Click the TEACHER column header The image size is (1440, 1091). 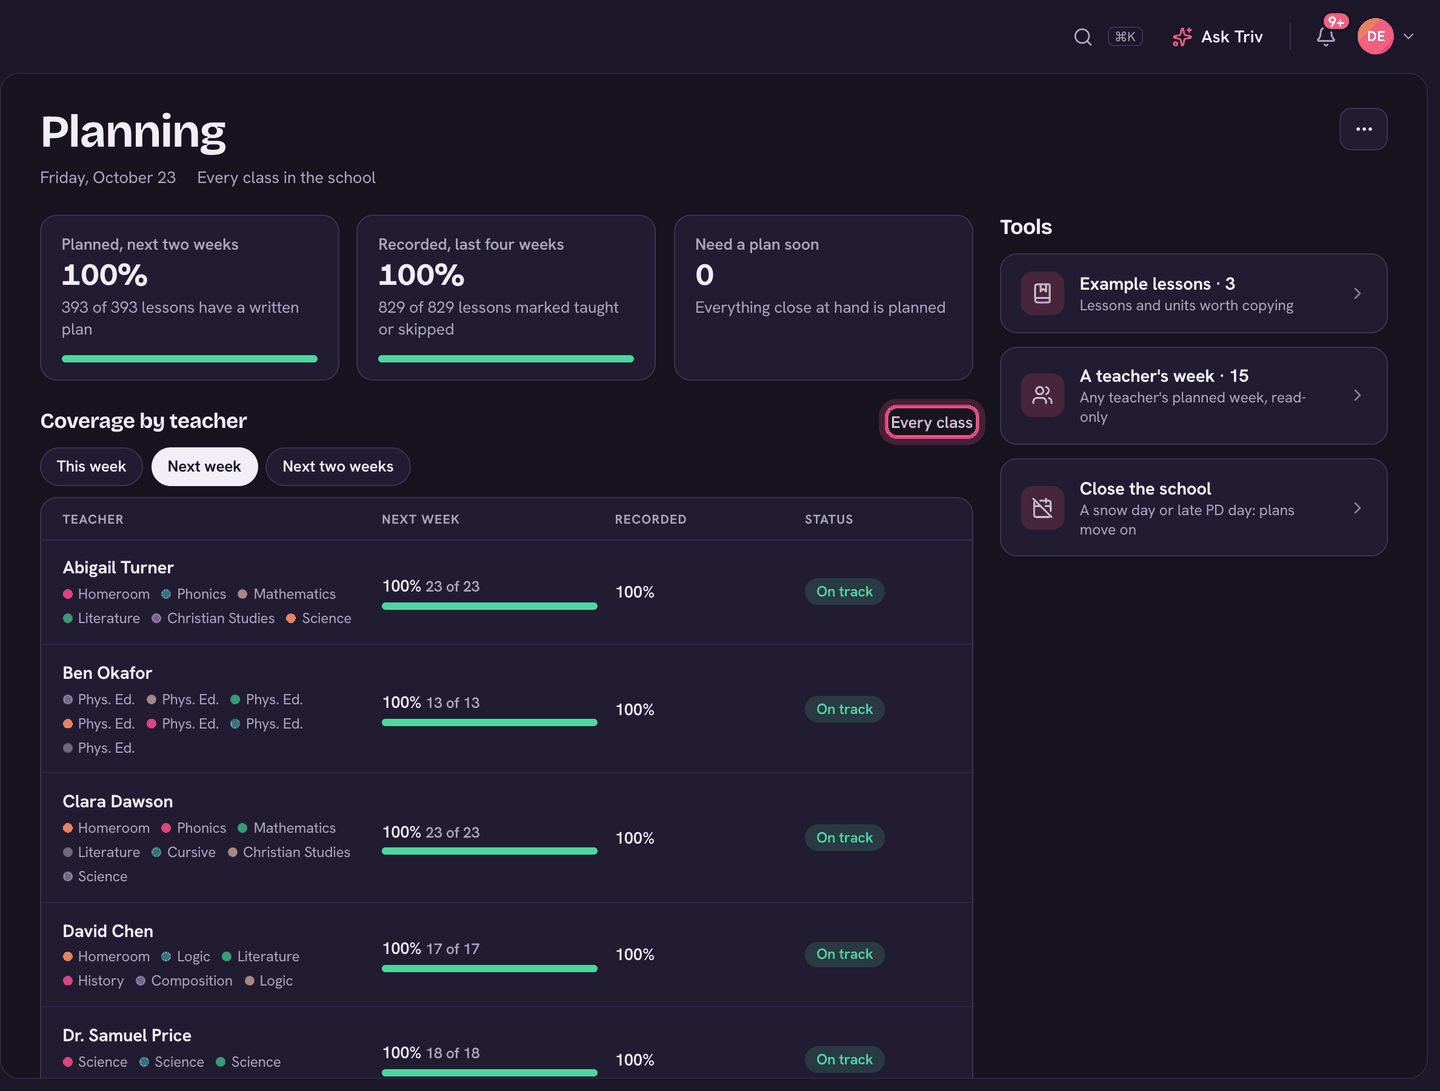(x=93, y=520)
